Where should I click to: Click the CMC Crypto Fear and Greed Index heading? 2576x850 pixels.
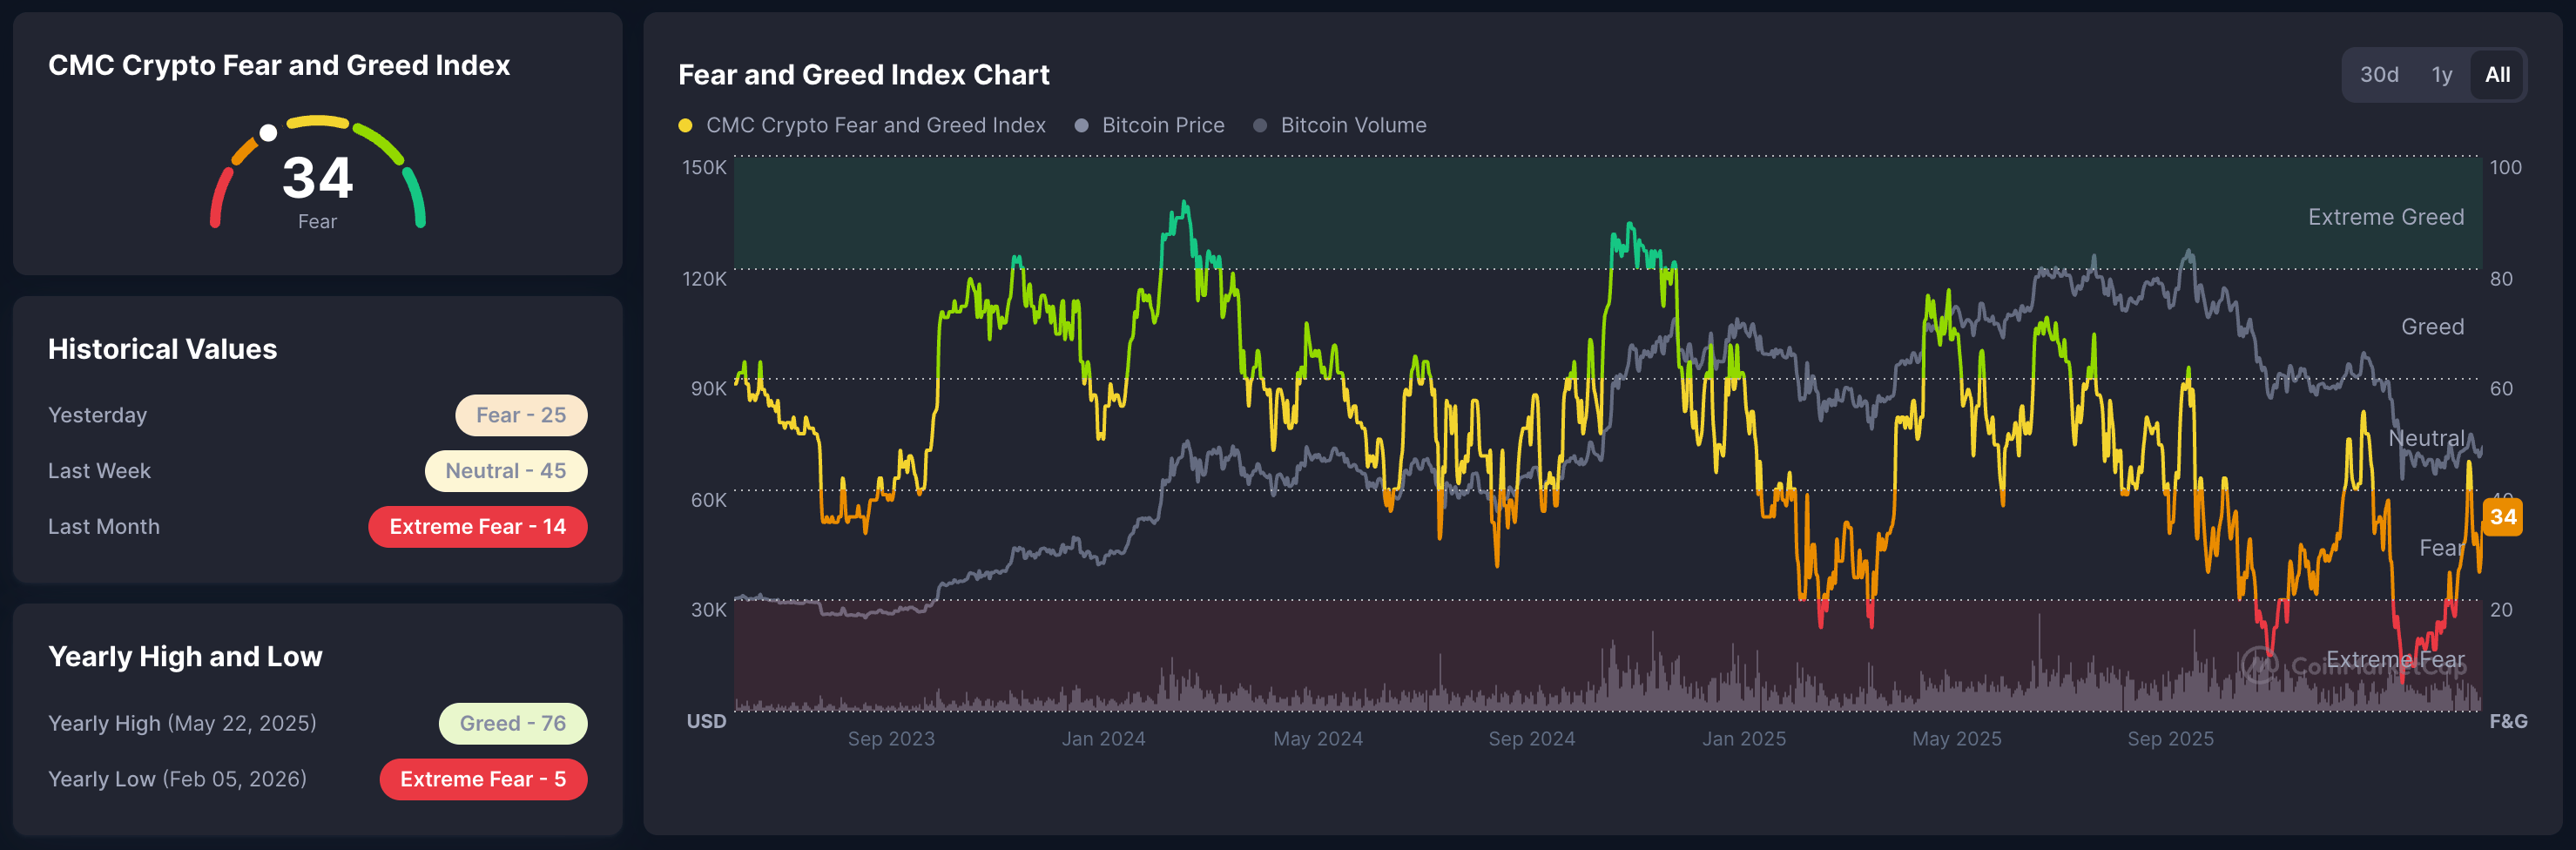coord(279,65)
